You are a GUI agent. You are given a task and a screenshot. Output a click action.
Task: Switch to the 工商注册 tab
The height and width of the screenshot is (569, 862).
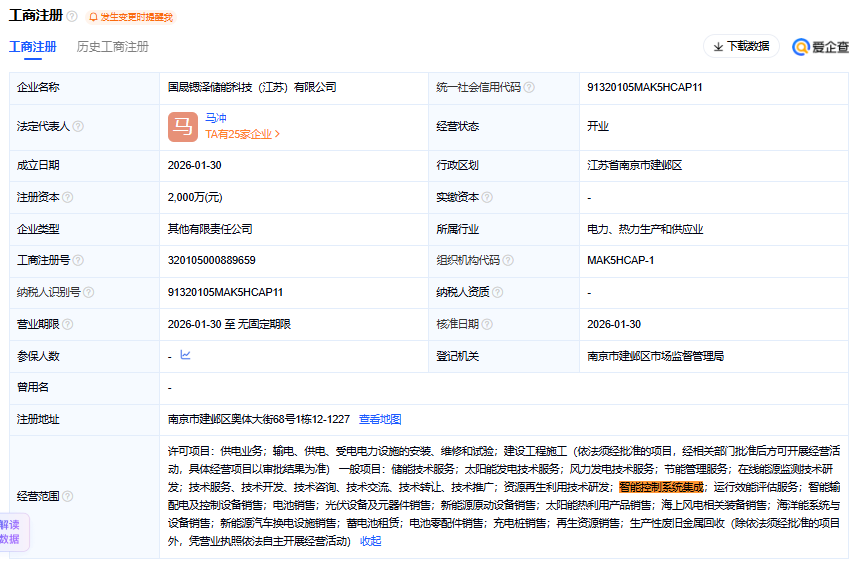coord(33,47)
